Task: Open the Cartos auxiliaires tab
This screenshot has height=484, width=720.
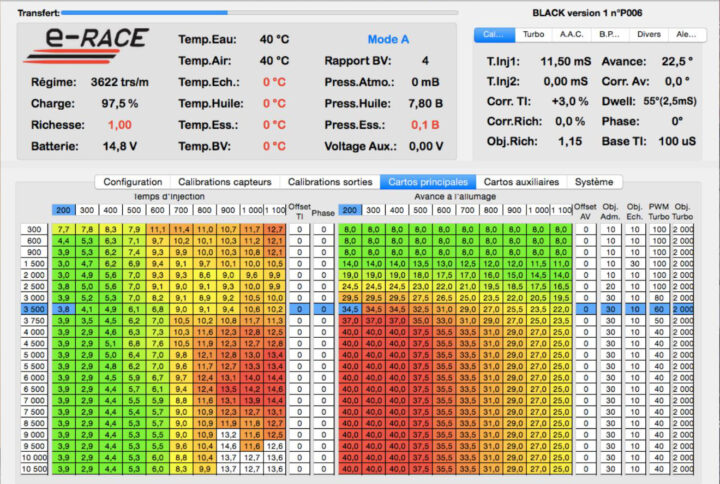Action: (521, 182)
